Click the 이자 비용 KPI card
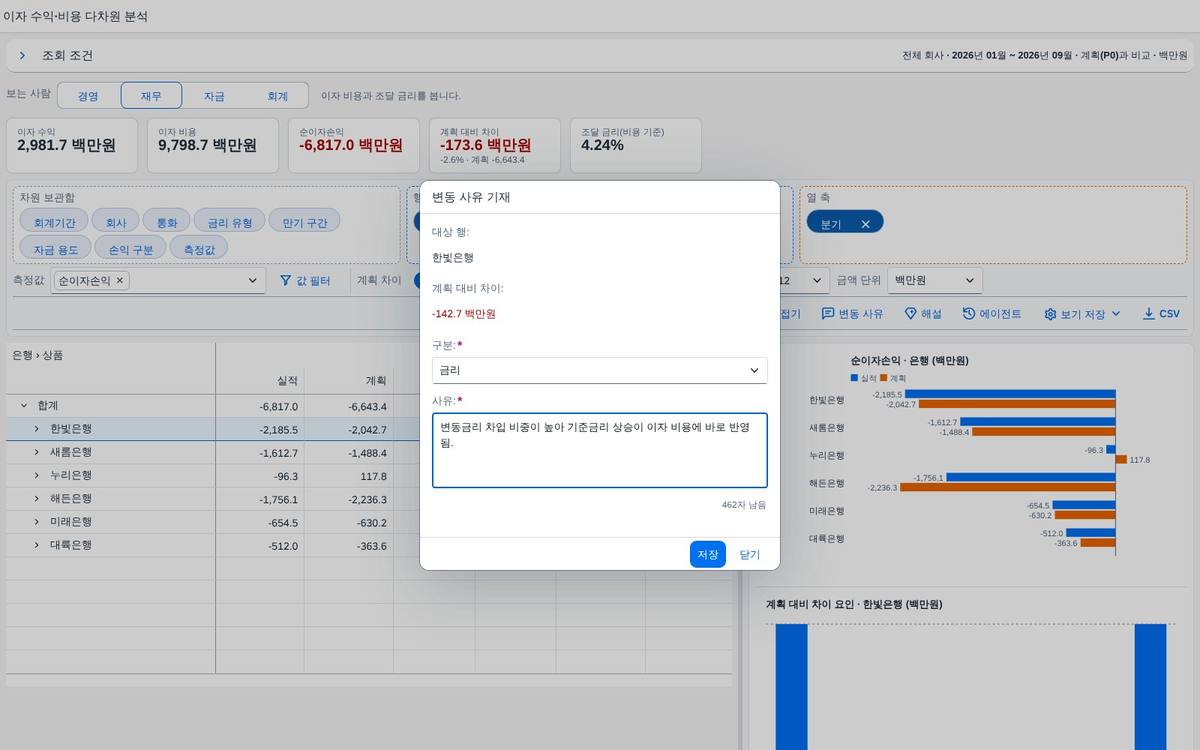This screenshot has height=750, width=1200. click(x=214, y=144)
